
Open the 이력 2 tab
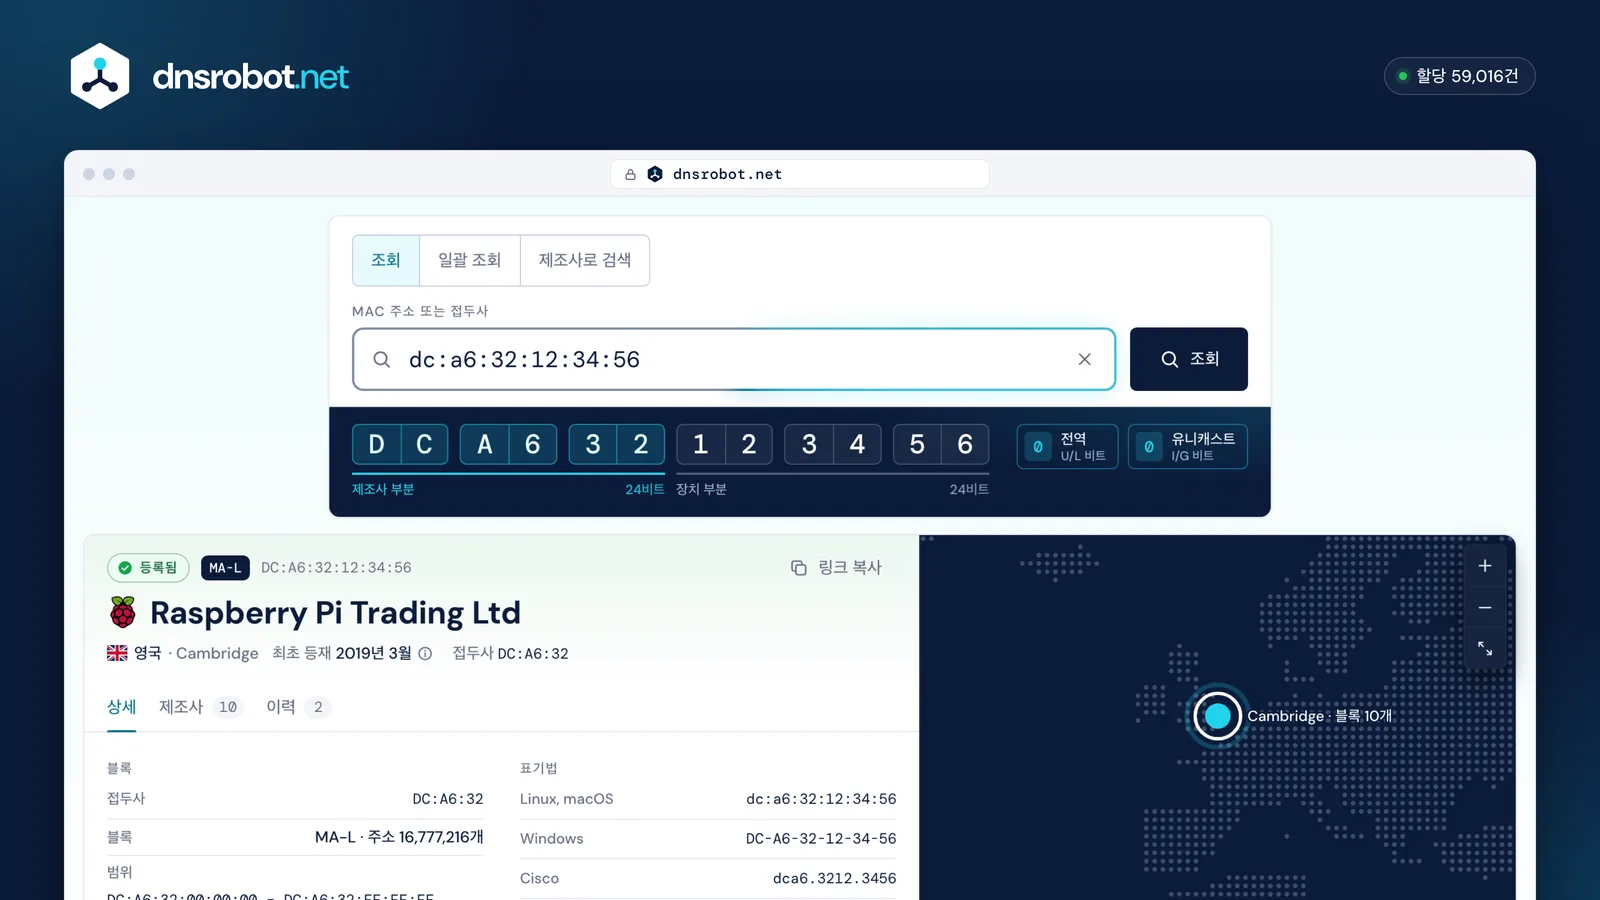pos(298,707)
